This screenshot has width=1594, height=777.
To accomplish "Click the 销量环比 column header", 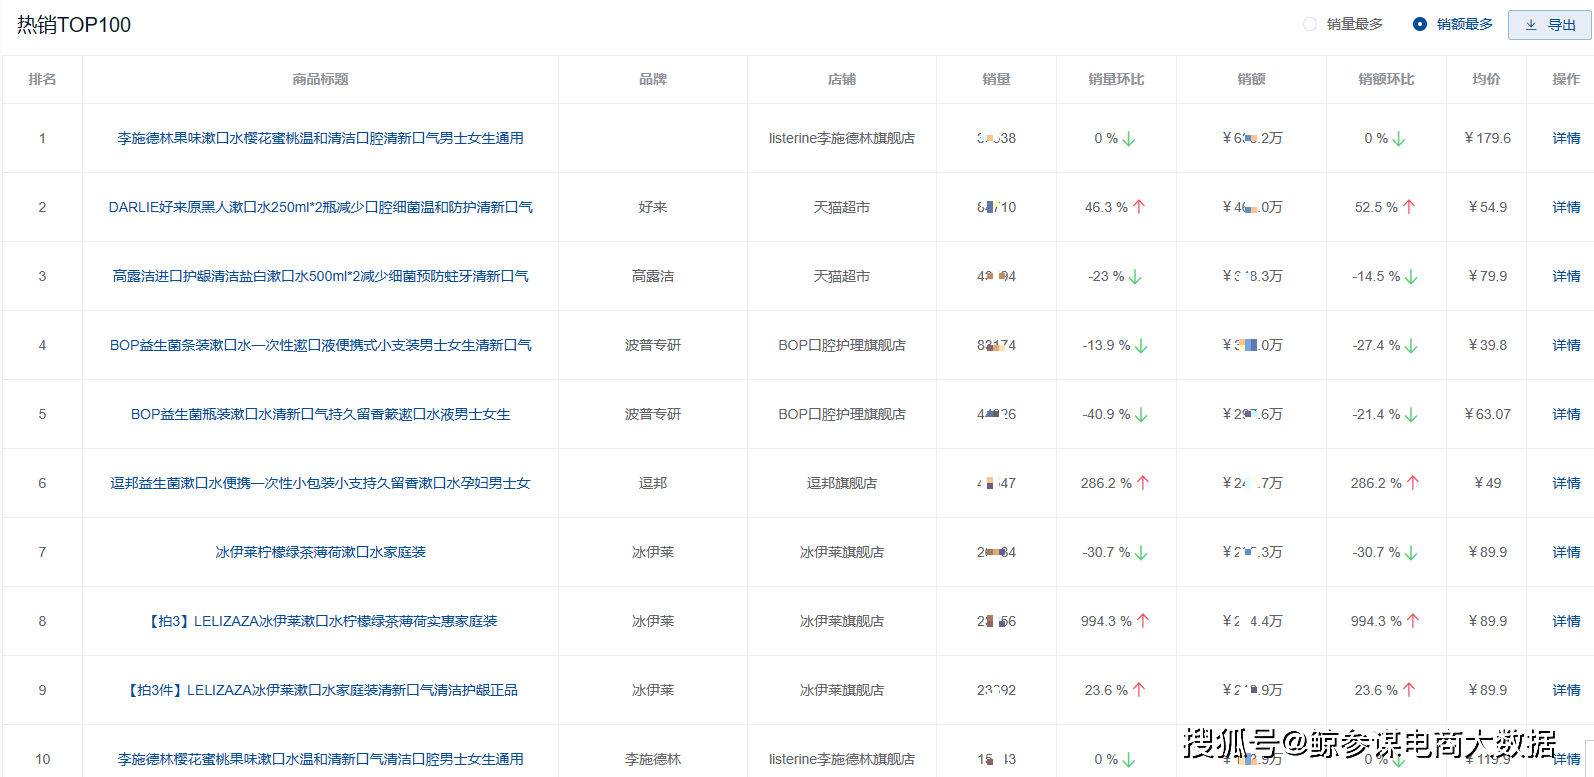I will (1116, 79).
